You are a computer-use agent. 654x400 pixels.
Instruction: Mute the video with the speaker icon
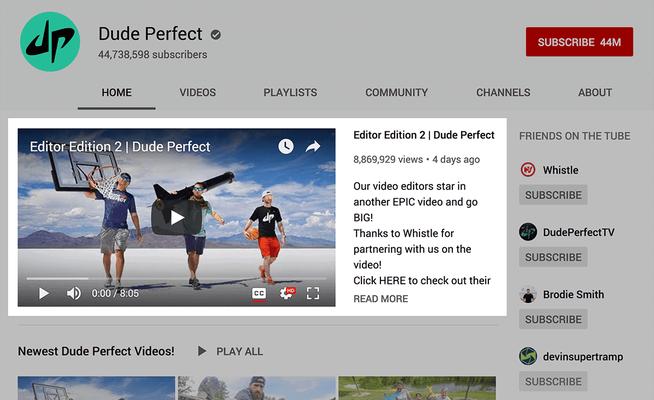click(x=74, y=293)
